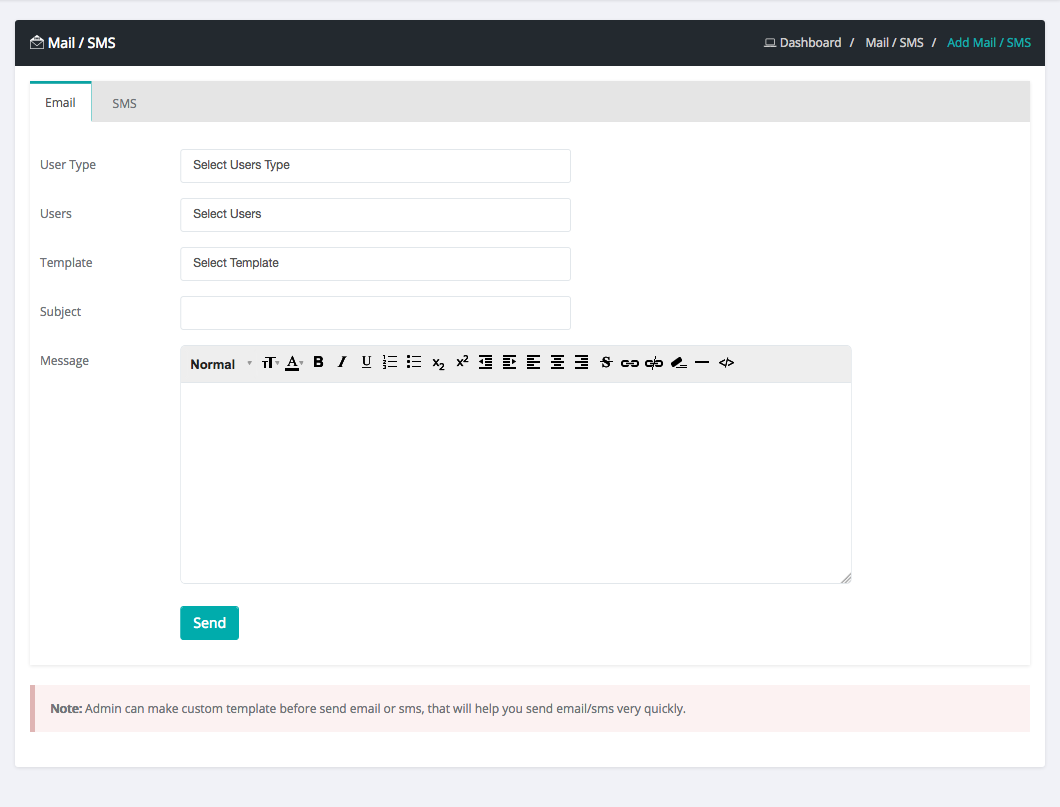Apply subscript formatting
1060x807 pixels.
[x=438, y=363]
